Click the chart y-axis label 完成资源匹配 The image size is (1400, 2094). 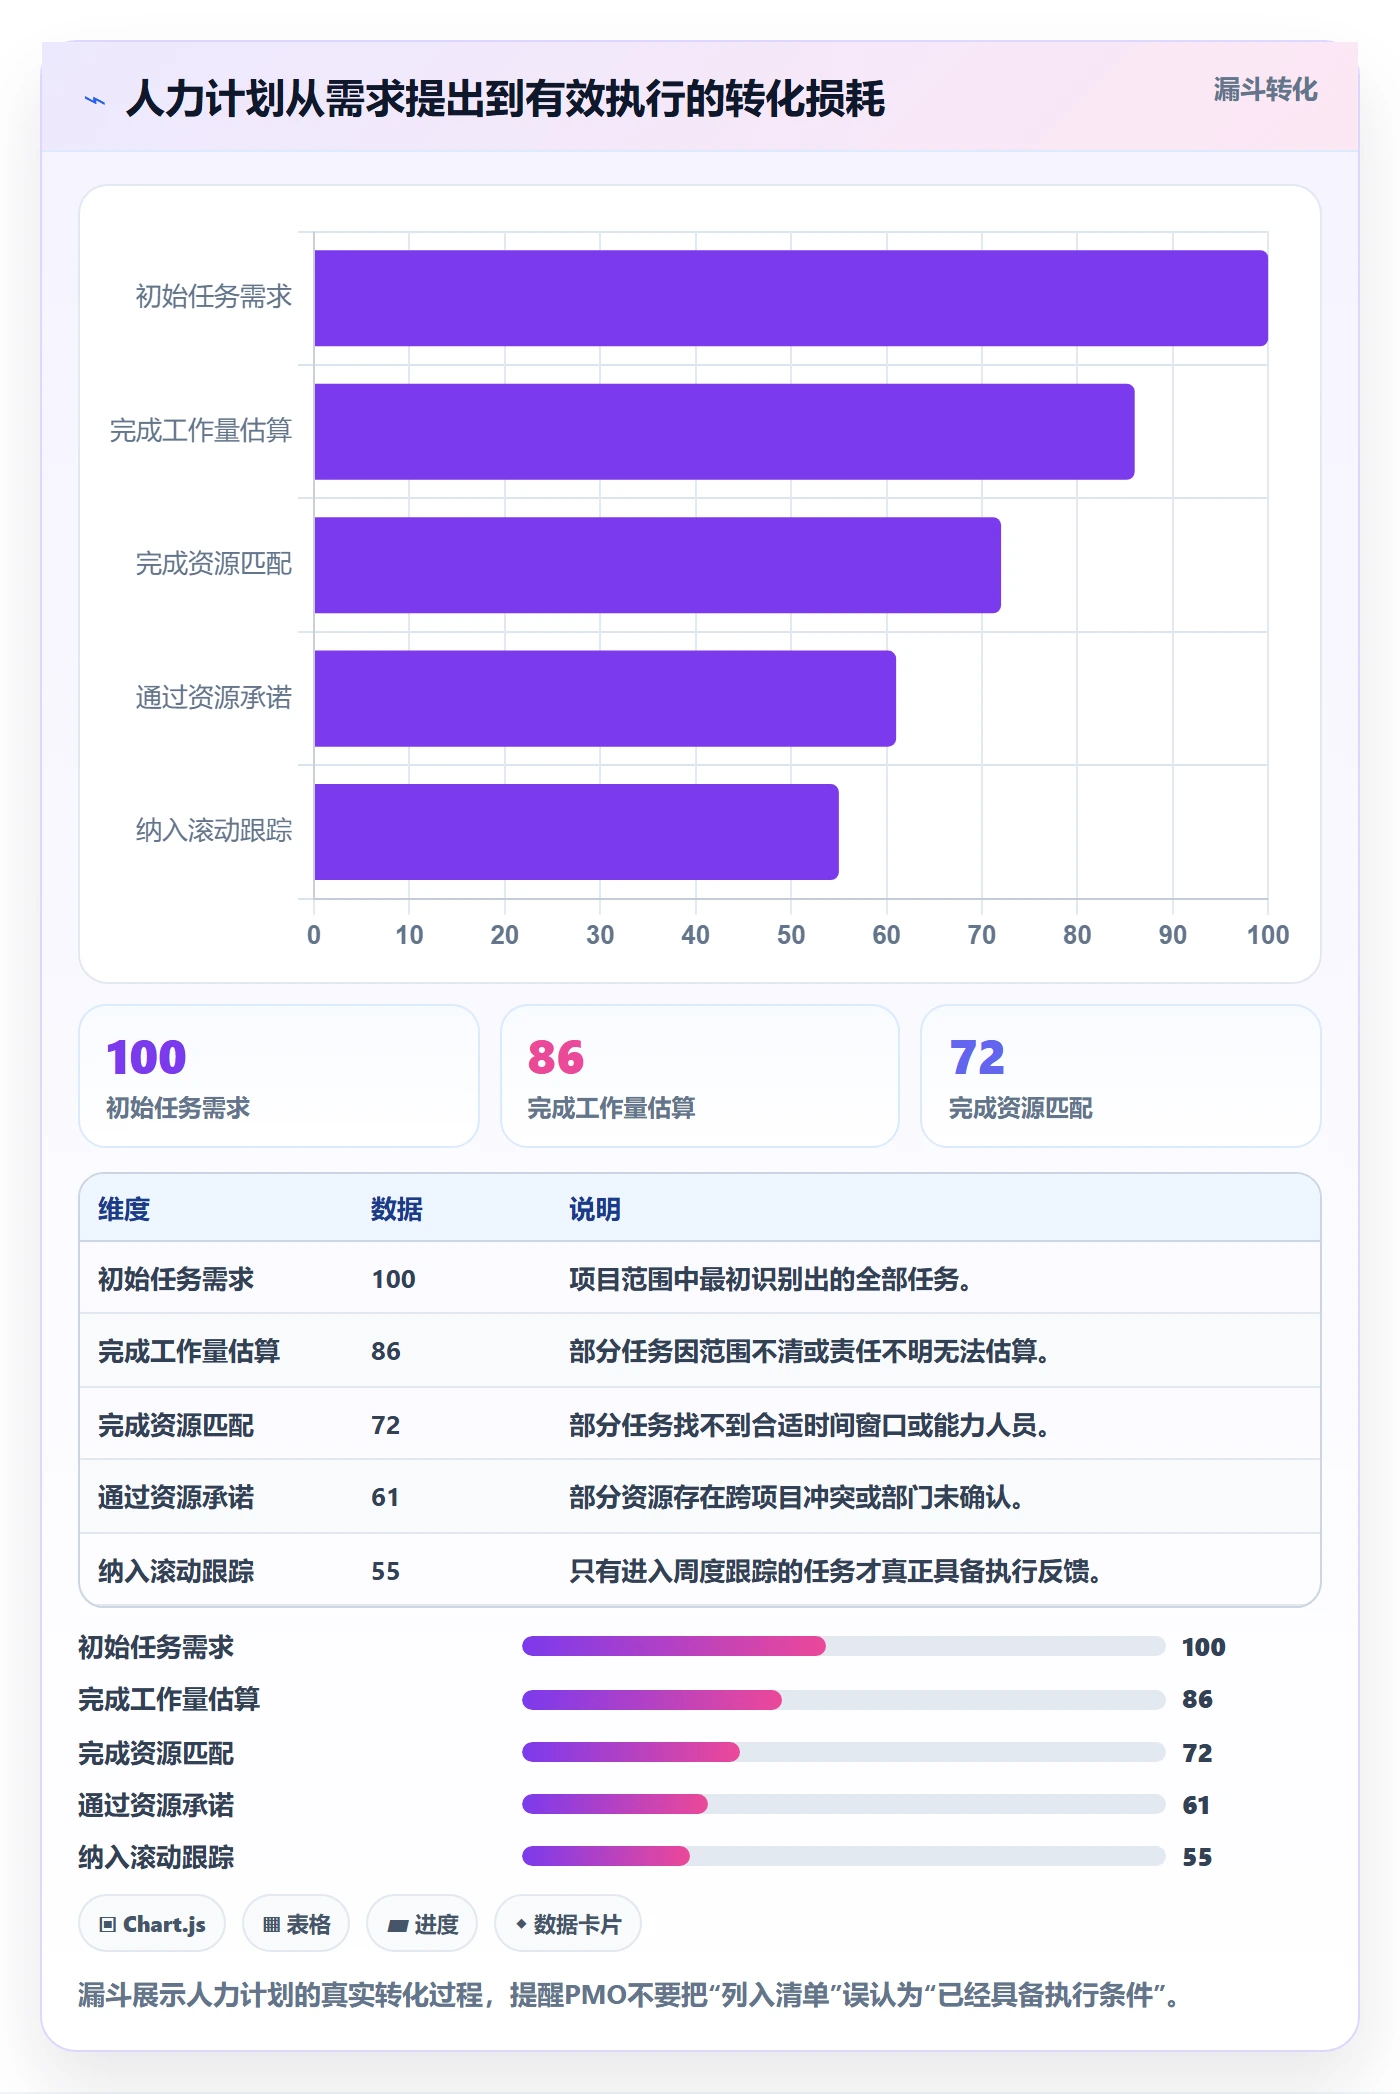(214, 564)
